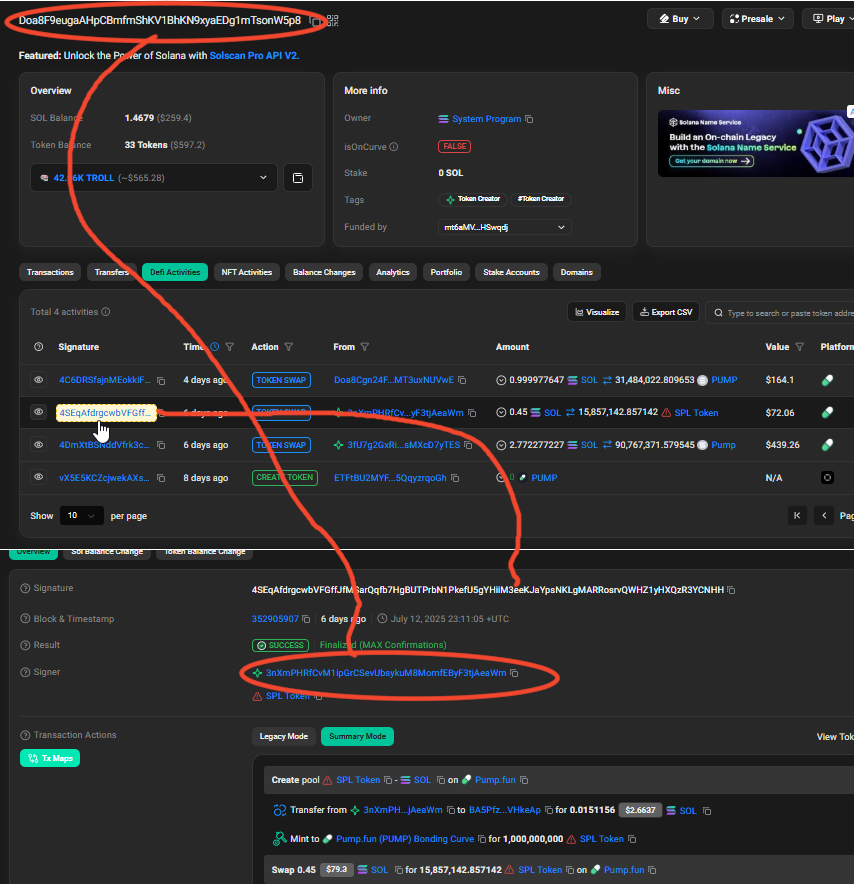Click the platform icon in the CREATE TOKEN row
Viewport: 854px width, 884px height.
click(827, 478)
